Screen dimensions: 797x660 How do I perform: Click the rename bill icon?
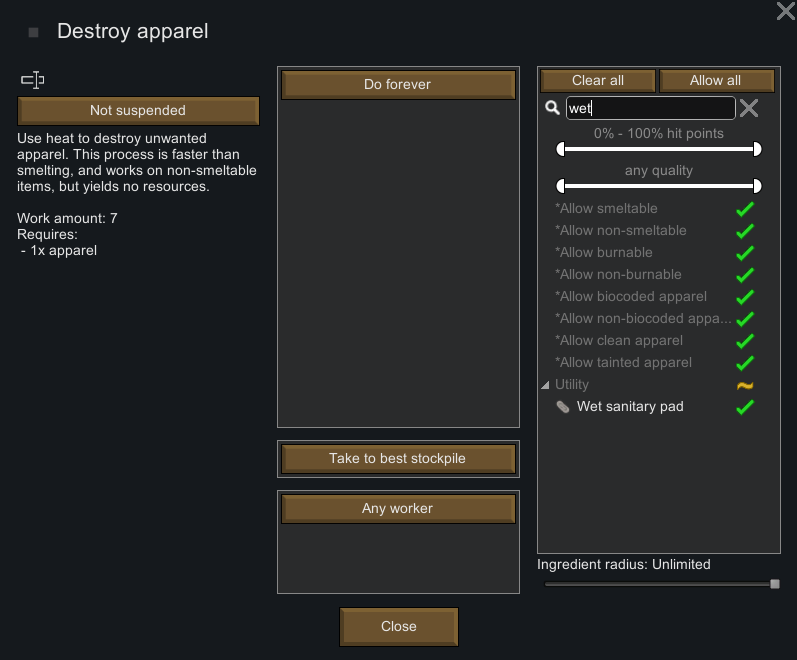coord(33,80)
